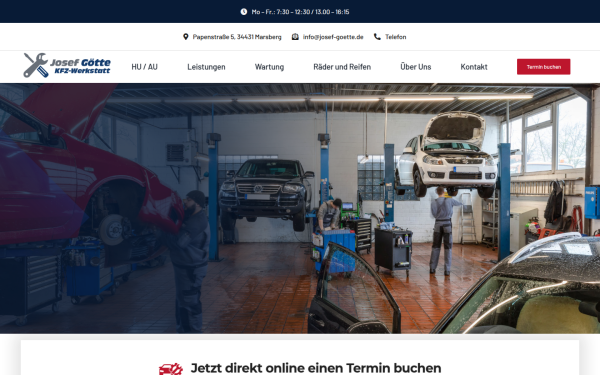Click the Josef Götte KFZ-Werkstatt logo
The image size is (600, 375).
(67, 65)
